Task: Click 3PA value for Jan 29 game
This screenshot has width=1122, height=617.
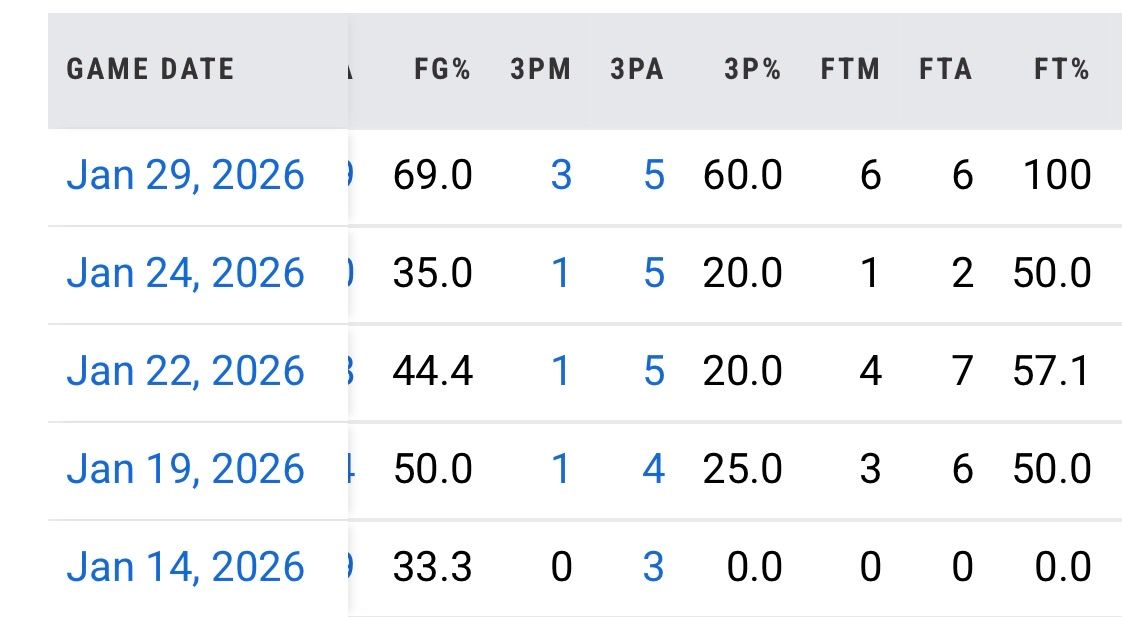Action: (x=653, y=175)
